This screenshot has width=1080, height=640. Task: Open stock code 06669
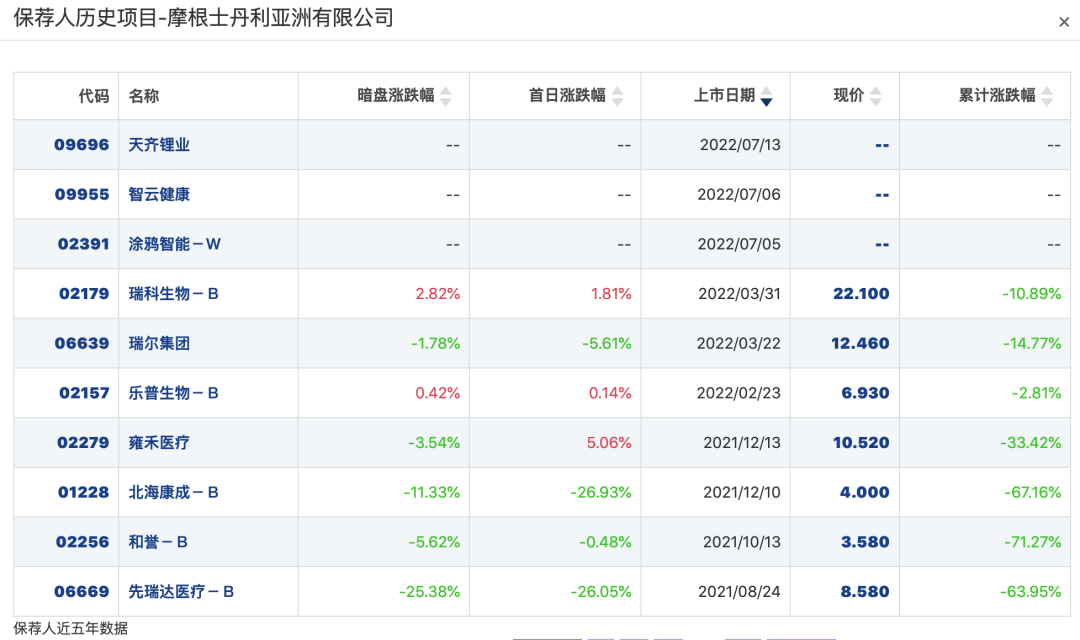[81, 591]
